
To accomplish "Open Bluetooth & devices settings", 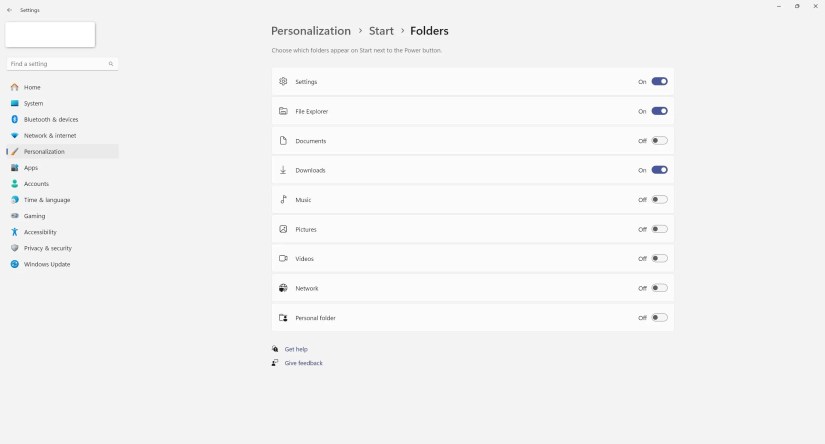I will point(51,119).
